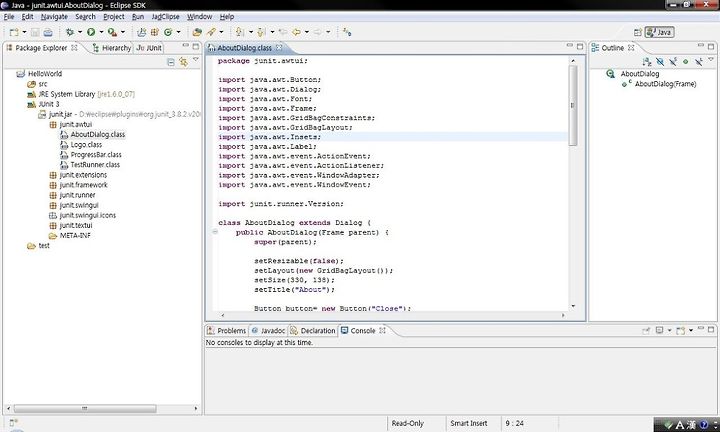Image resolution: width=720 pixels, height=432 pixels.
Task: Open the Outline view menu triangle
Action: pos(711,60)
